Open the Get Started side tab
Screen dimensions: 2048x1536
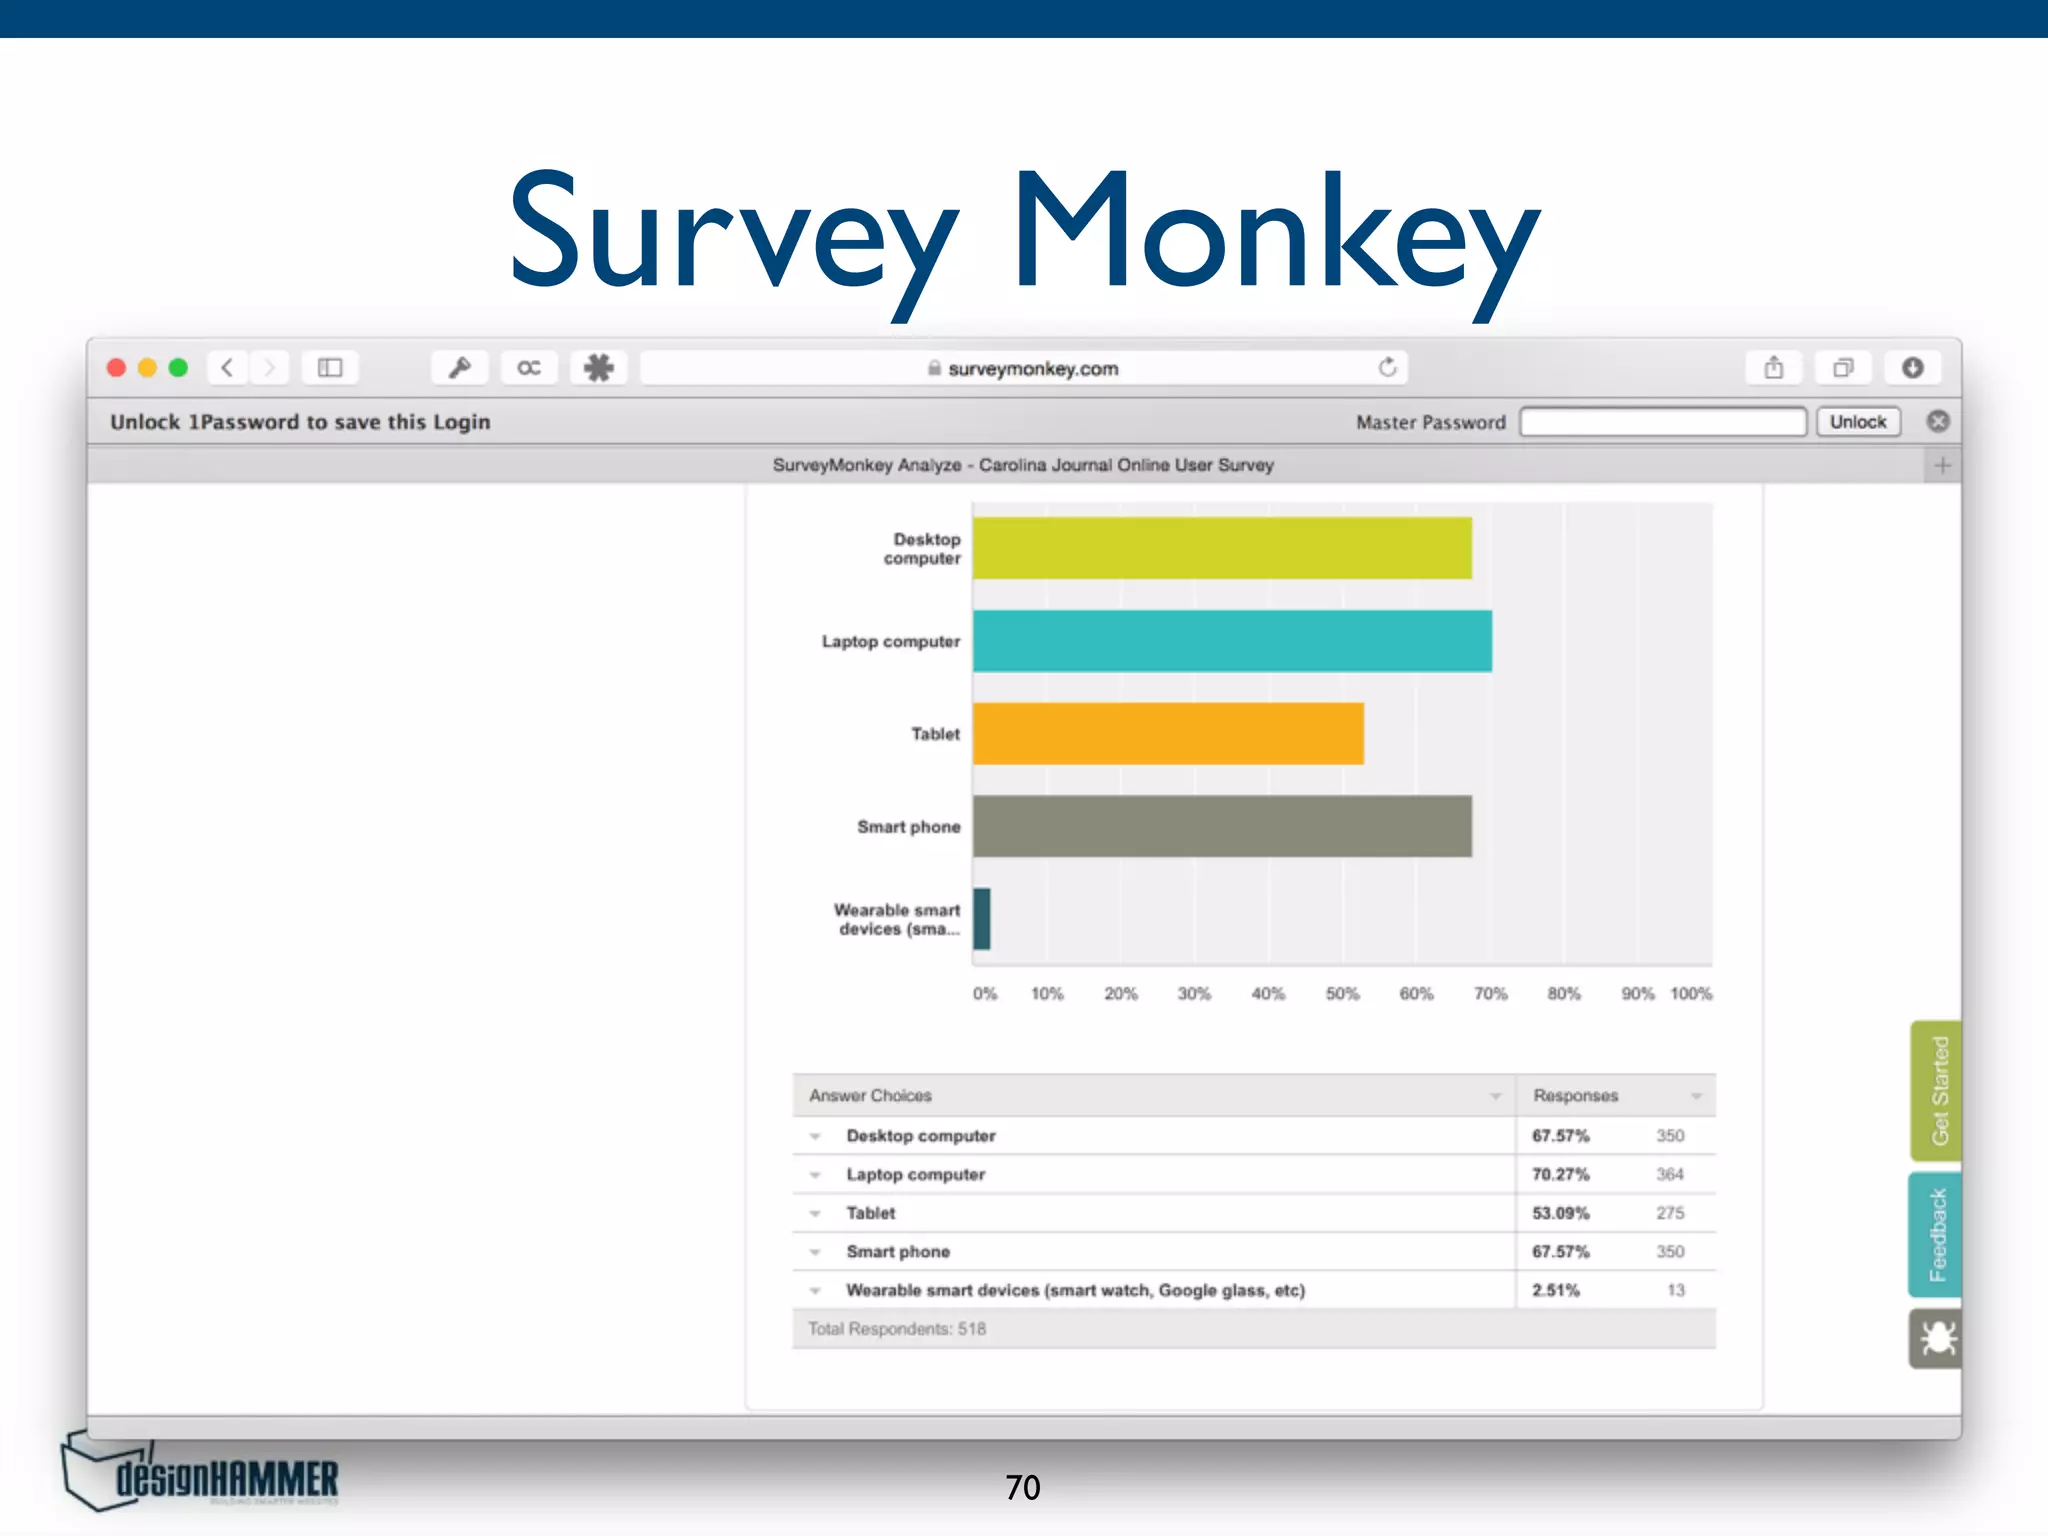pos(1936,1090)
